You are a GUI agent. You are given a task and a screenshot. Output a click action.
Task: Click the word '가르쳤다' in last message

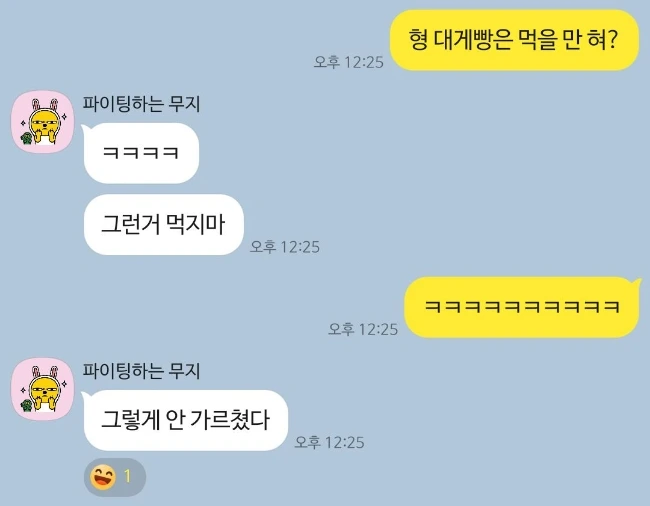coord(230,420)
